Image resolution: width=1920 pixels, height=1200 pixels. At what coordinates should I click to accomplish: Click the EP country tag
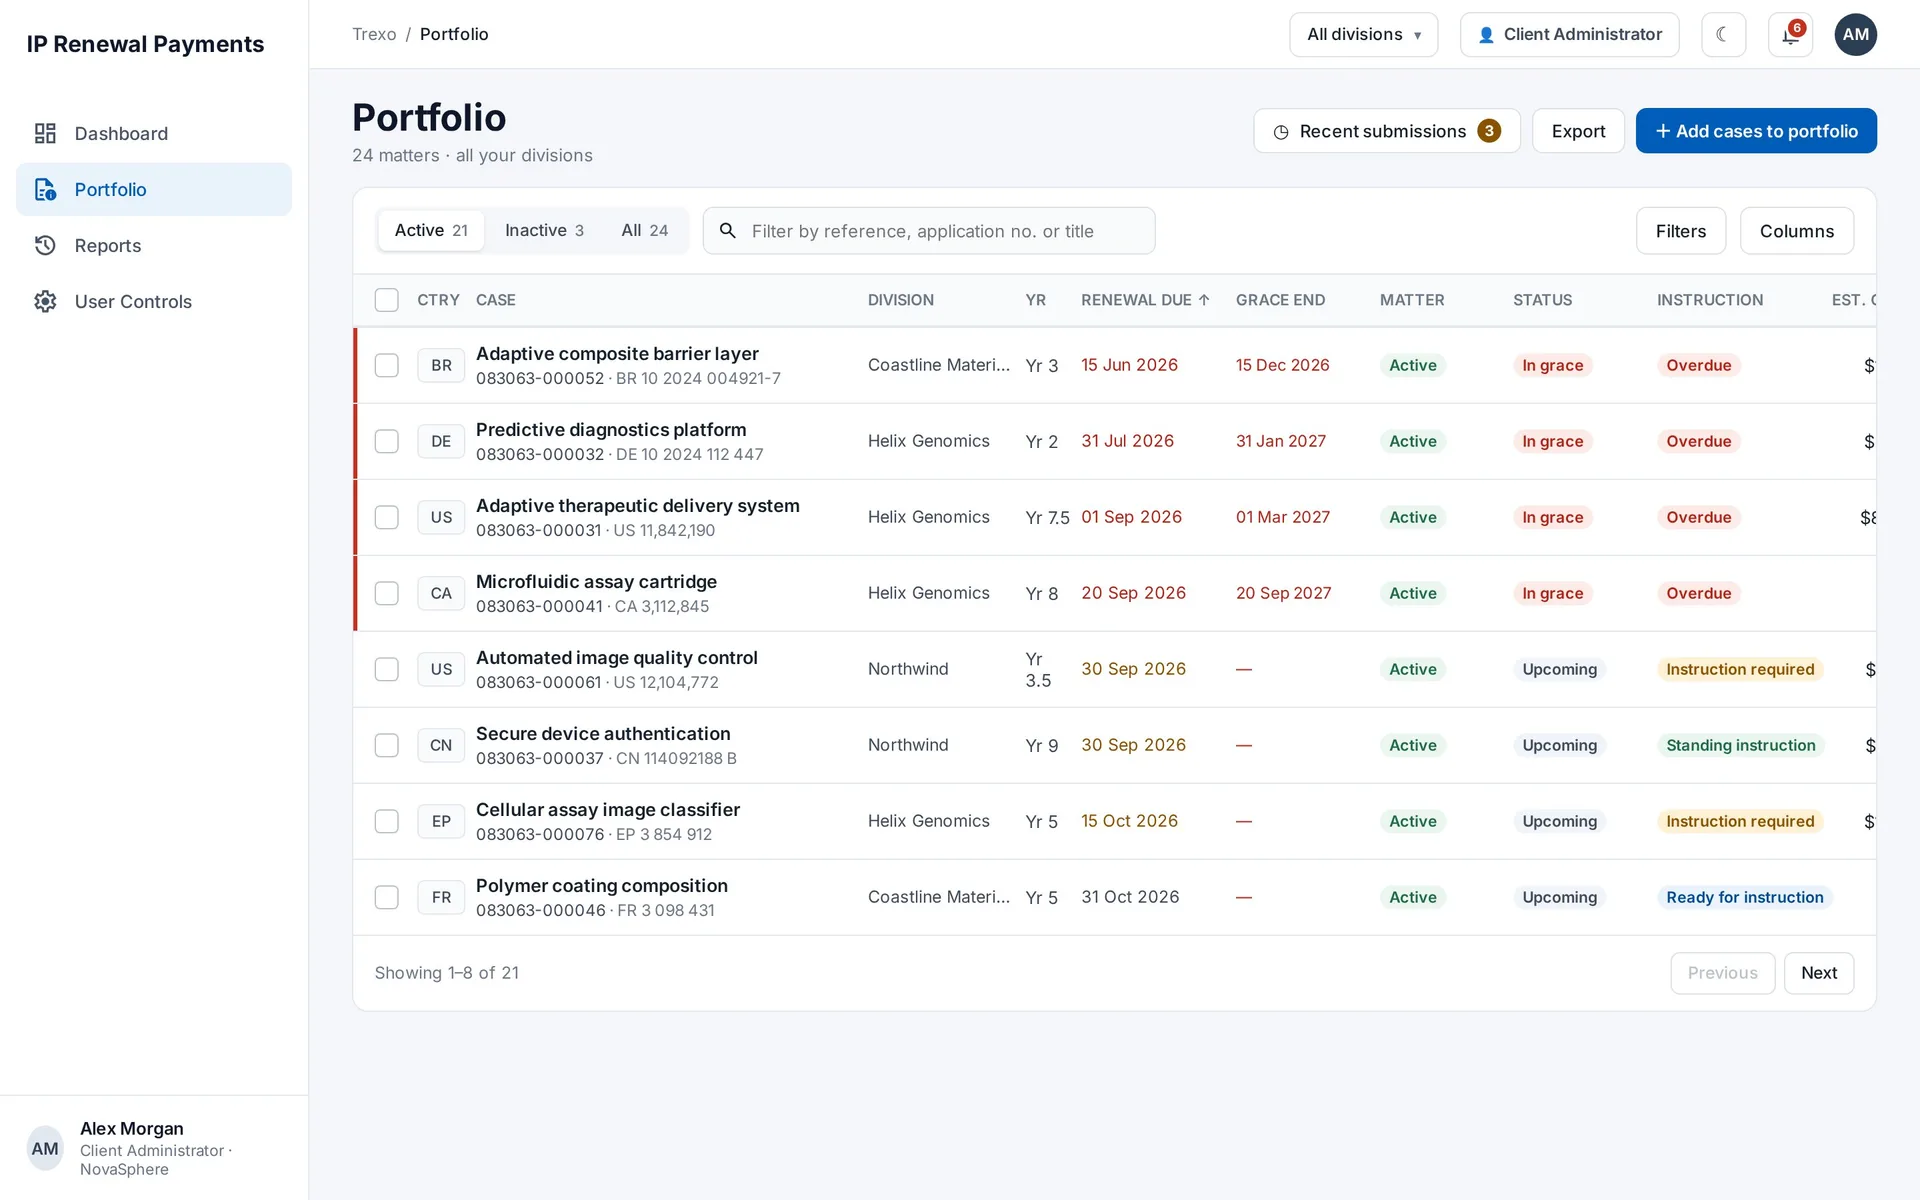click(x=441, y=821)
